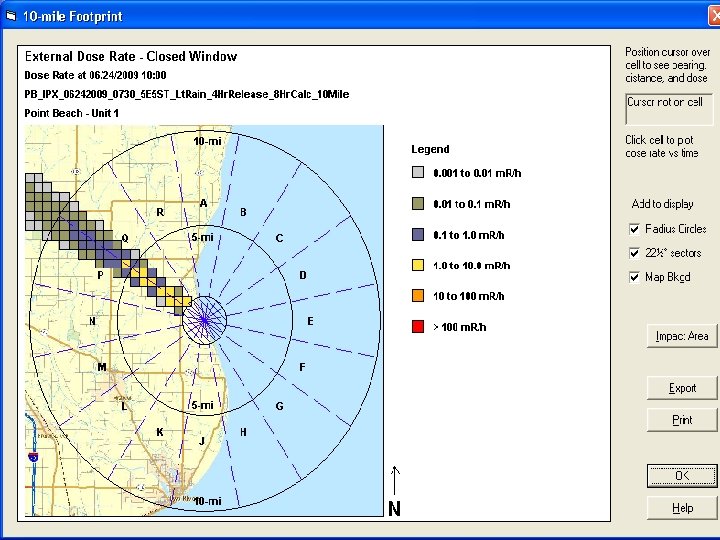Confirm with the OK button
Image resolution: width=720 pixels, height=540 pixels.
click(x=682, y=476)
